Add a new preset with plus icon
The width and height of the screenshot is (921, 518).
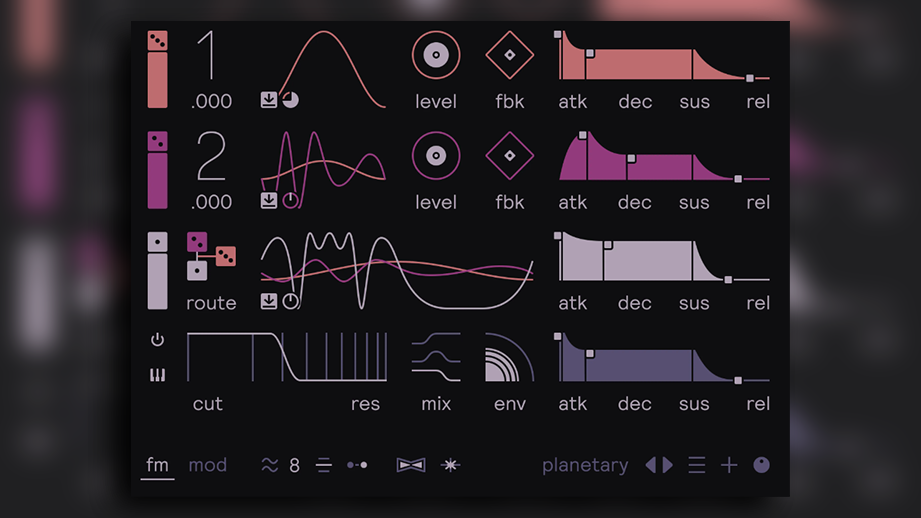tap(729, 465)
